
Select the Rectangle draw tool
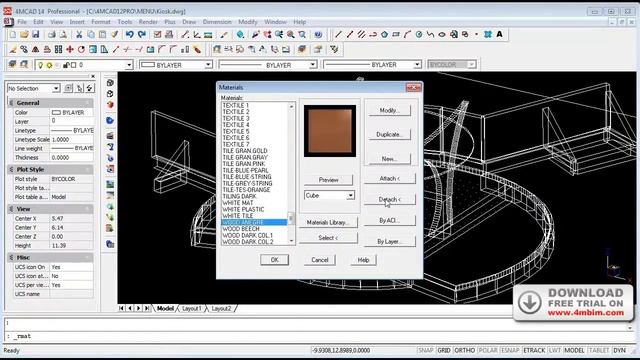tap(396, 35)
